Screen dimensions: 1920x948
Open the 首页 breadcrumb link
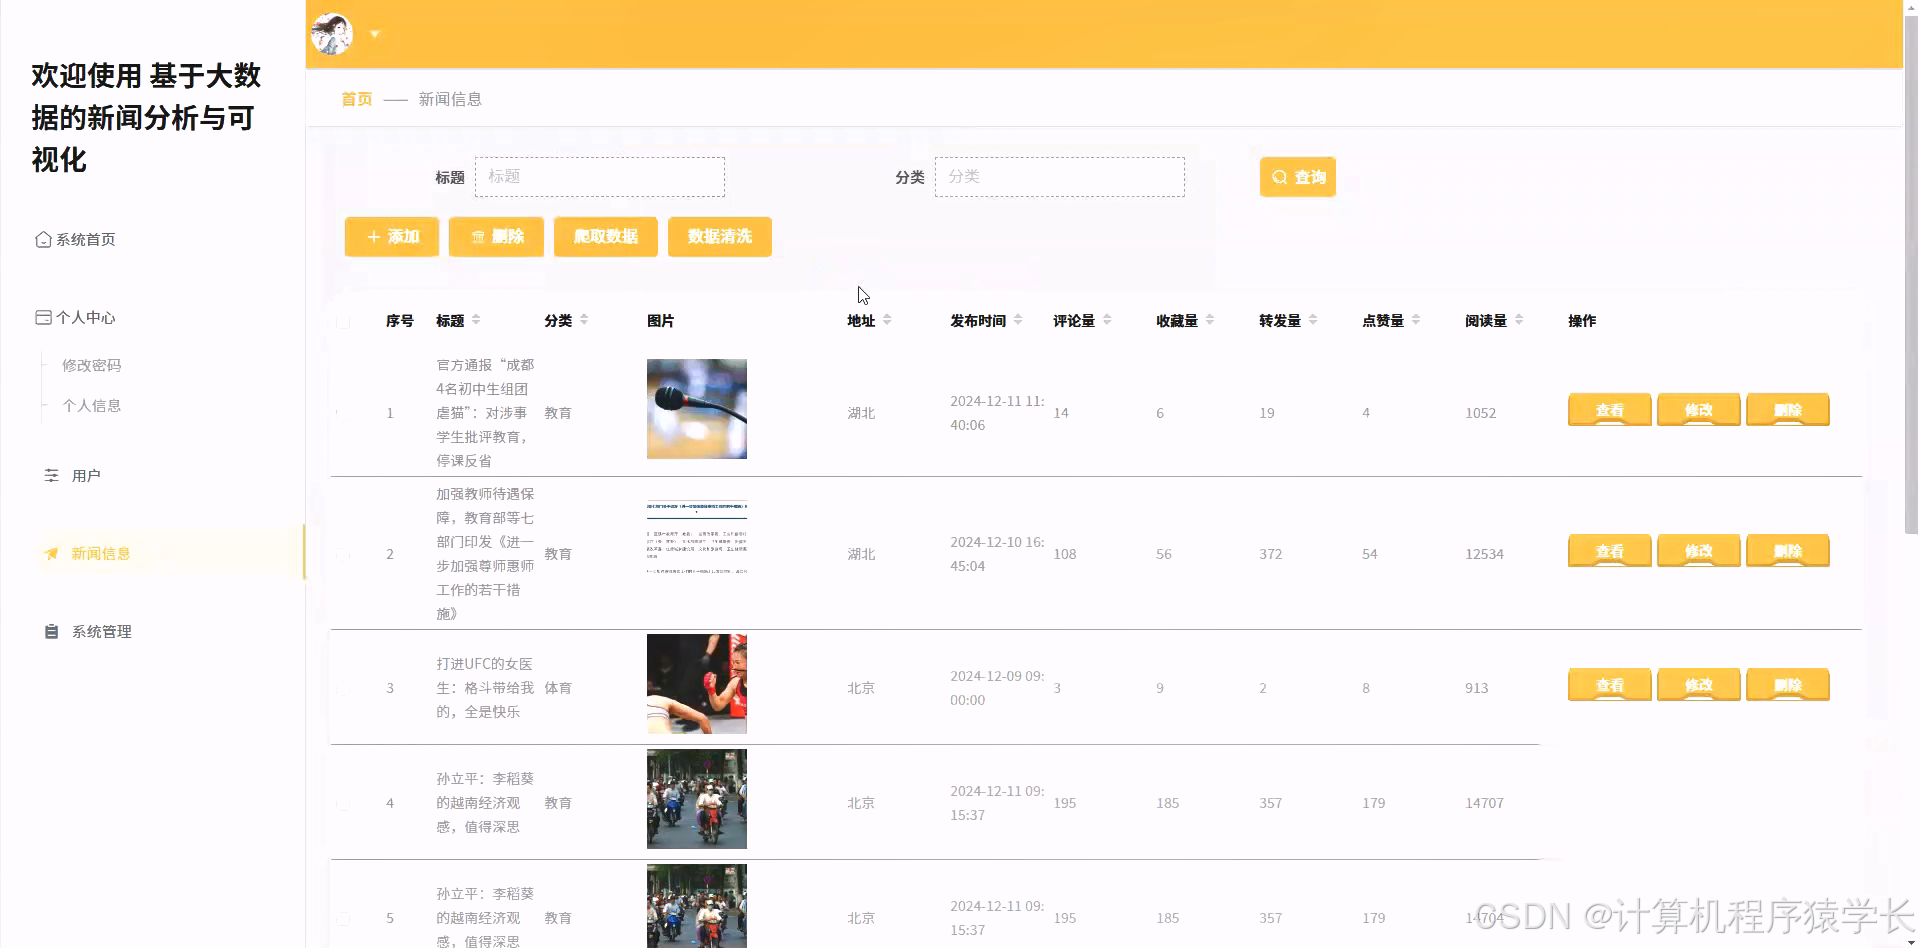pos(355,99)
